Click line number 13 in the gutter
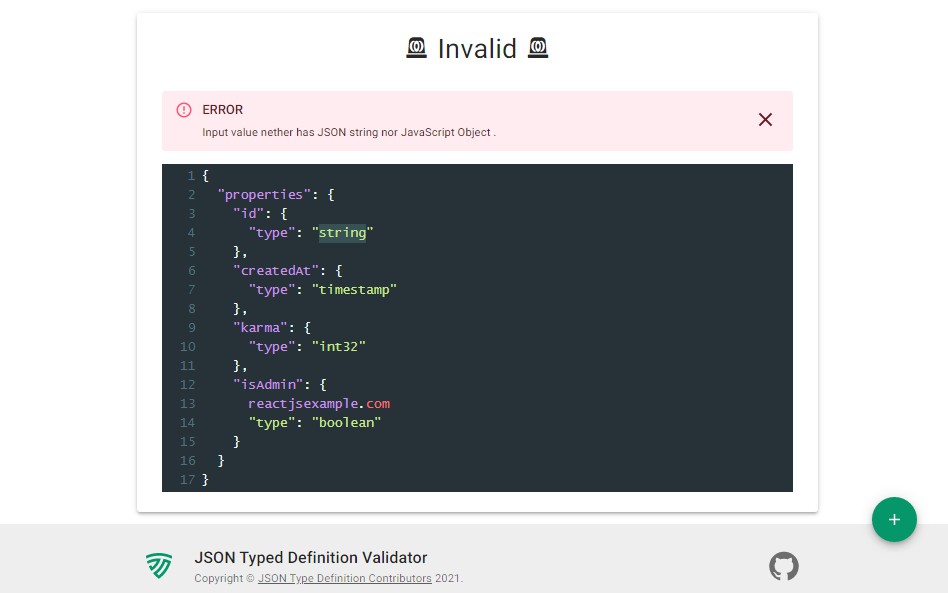The width and height of the screenshot is (948, 593). 188,403
